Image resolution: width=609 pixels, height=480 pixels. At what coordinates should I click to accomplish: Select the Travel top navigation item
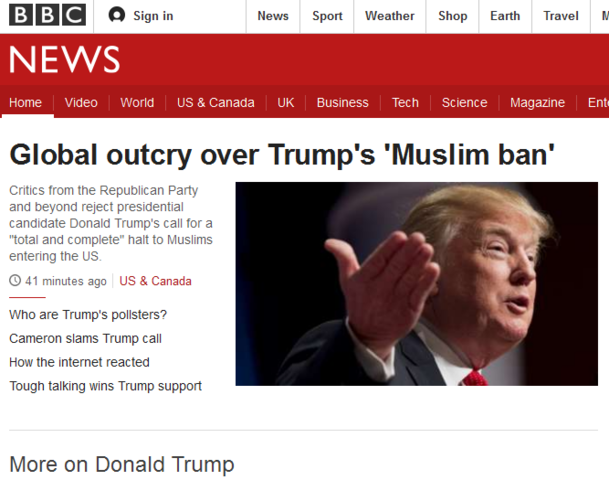click(x=561, y=16)
